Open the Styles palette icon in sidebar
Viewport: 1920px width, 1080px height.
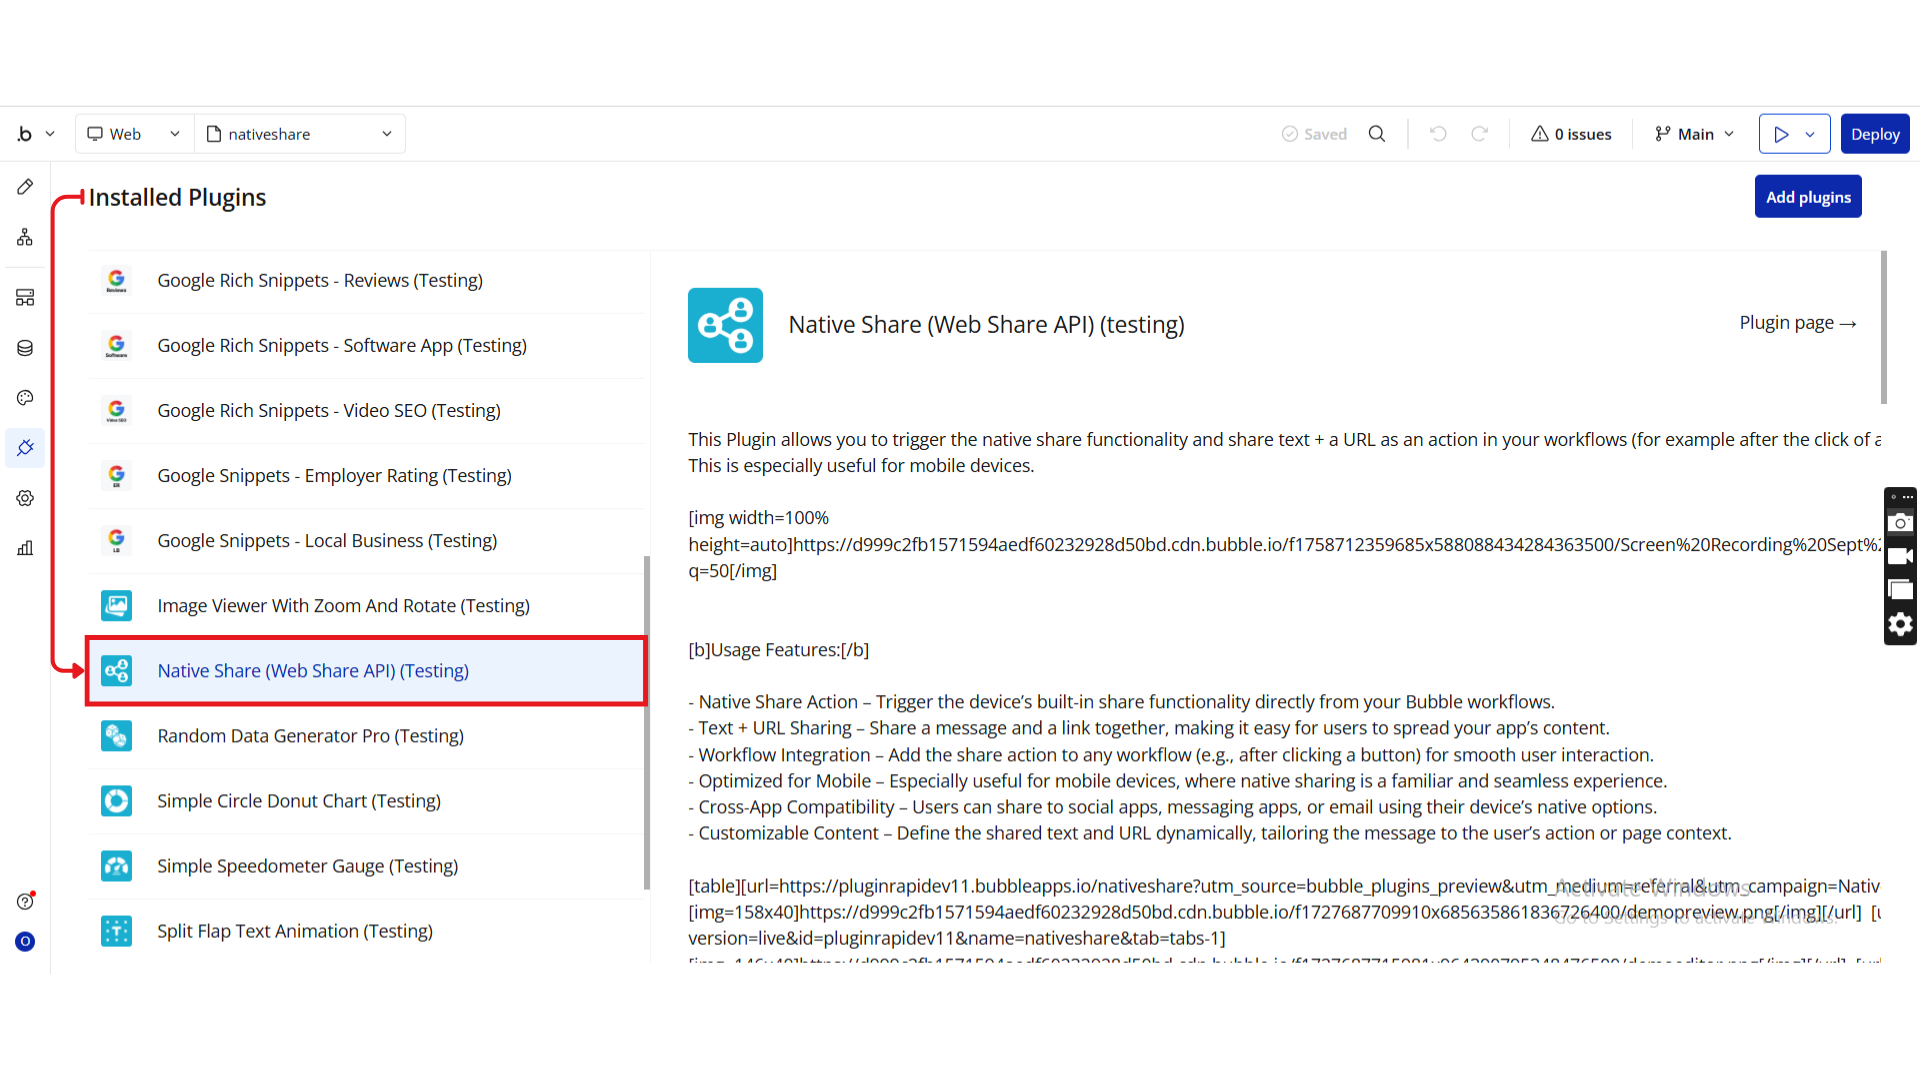[x=25, y=398]
